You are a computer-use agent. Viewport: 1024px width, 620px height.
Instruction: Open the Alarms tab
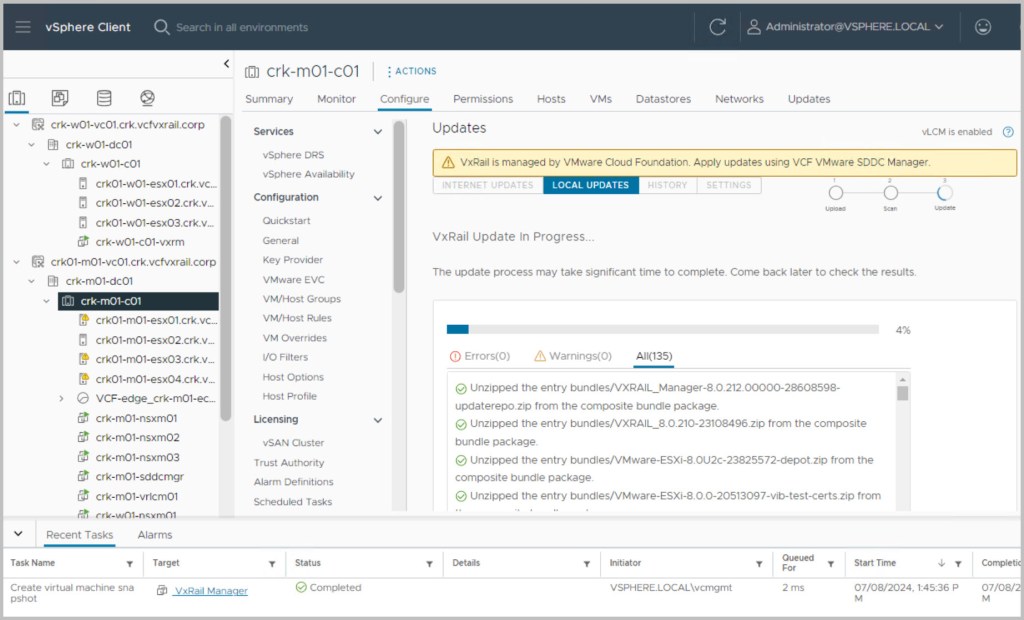pyautogui.click(x=155, y=535)
